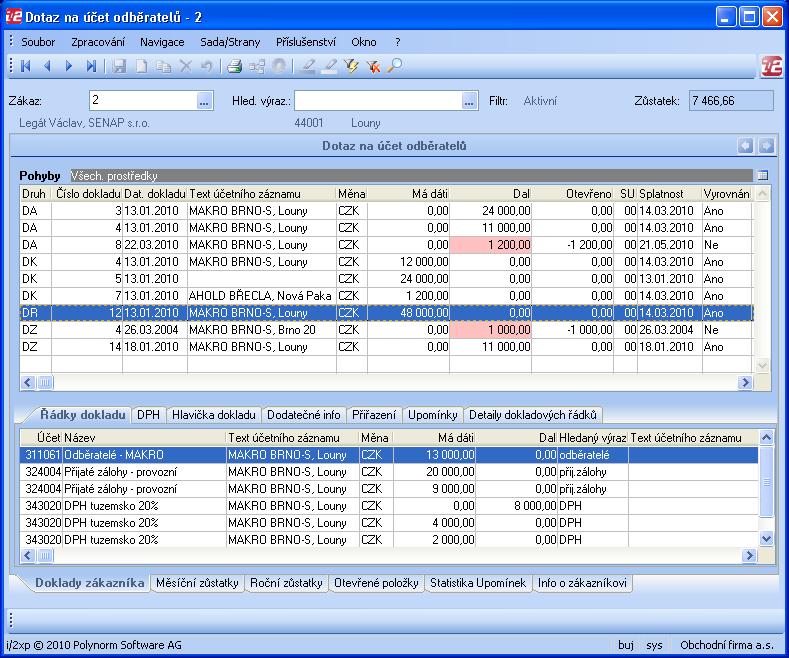Switch to Roční zůstatky tab

pos(286,583)
